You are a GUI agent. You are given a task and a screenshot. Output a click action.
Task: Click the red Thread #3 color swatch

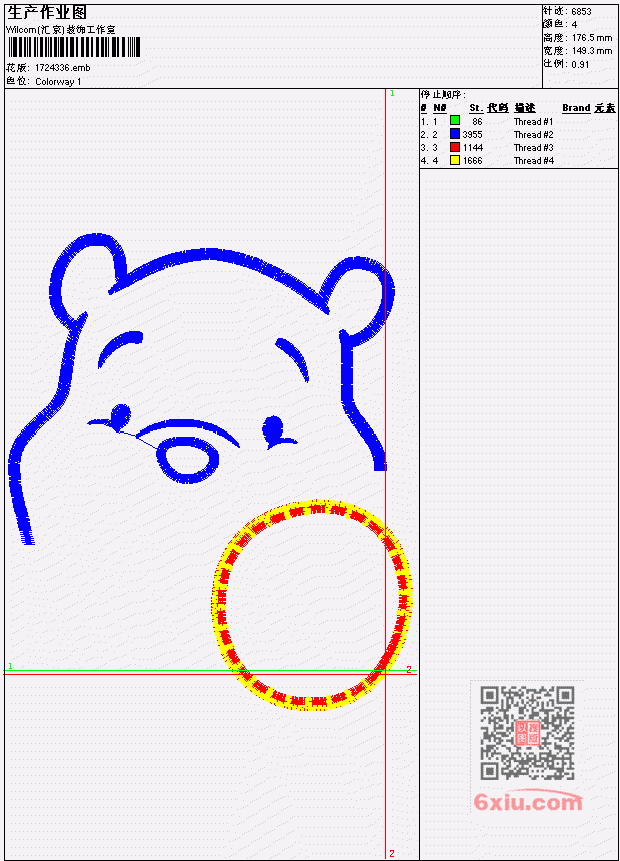point(455,147)
